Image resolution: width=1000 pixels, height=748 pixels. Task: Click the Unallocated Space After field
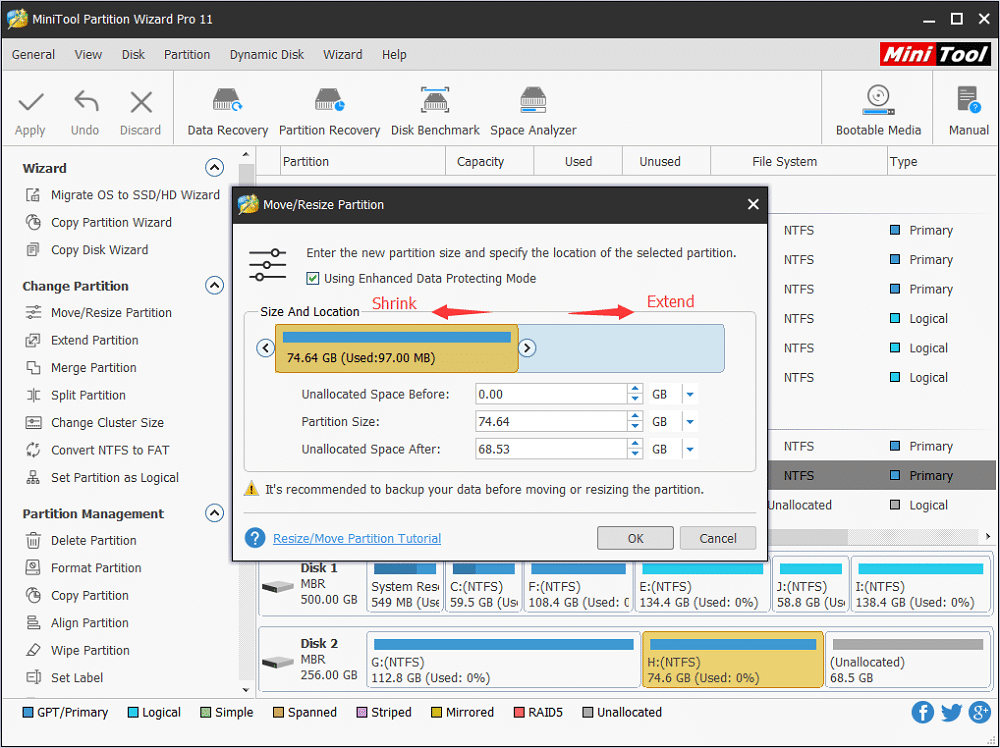pos(552,449)
